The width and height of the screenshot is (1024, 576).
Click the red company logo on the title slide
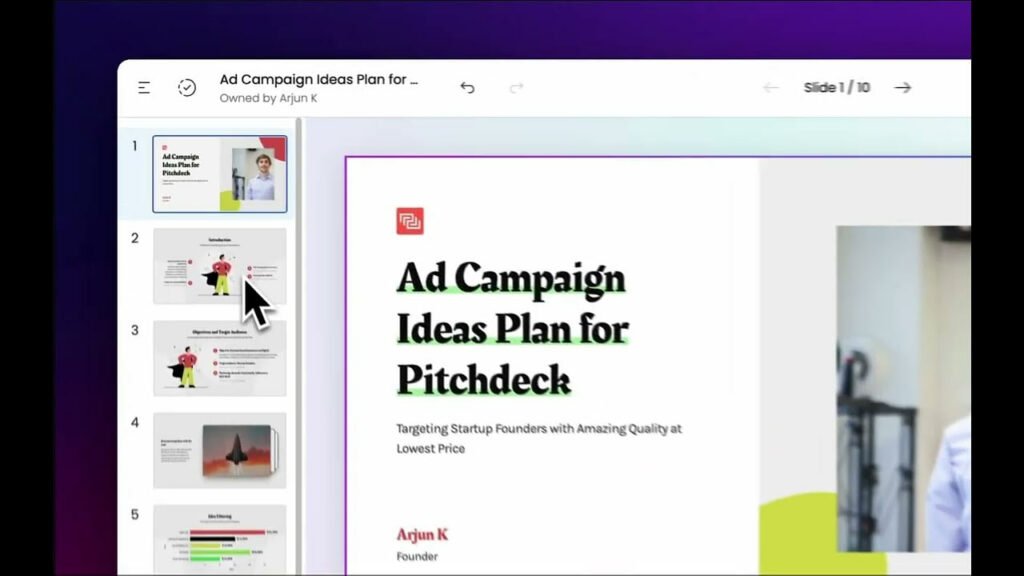point(411,220)
